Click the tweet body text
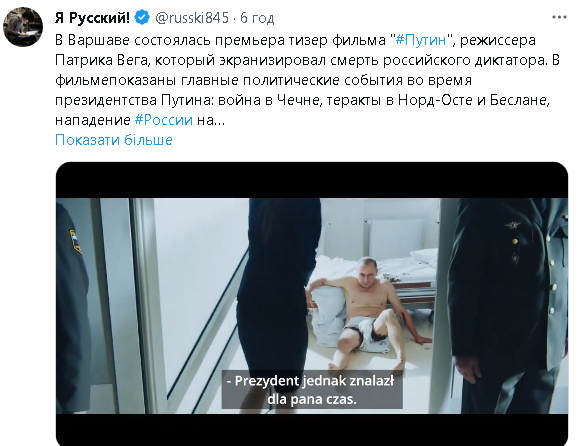This screenshot has height=446, width=584. [x=307, y=80]
